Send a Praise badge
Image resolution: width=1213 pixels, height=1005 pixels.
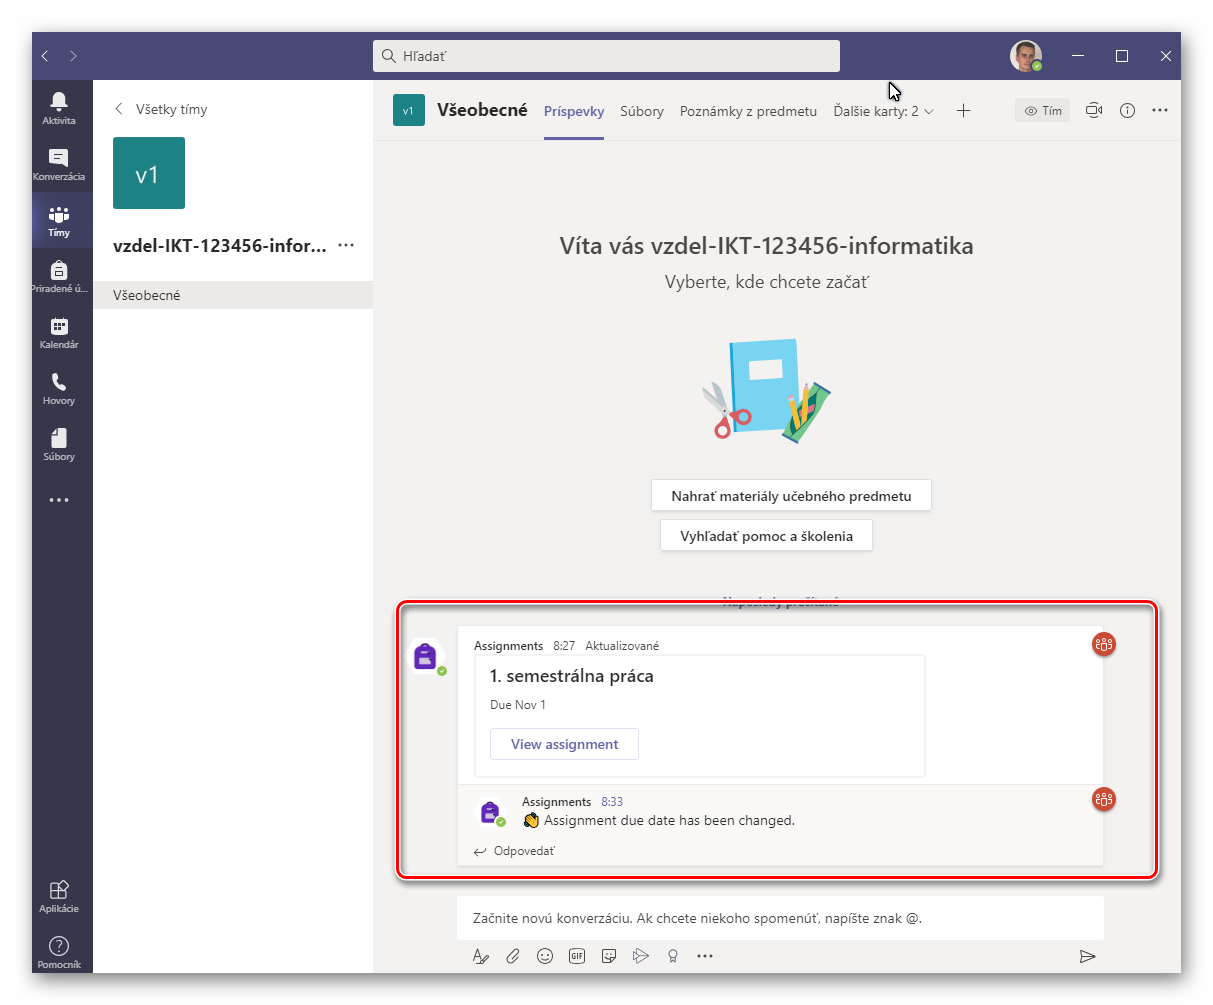(673, 956)
